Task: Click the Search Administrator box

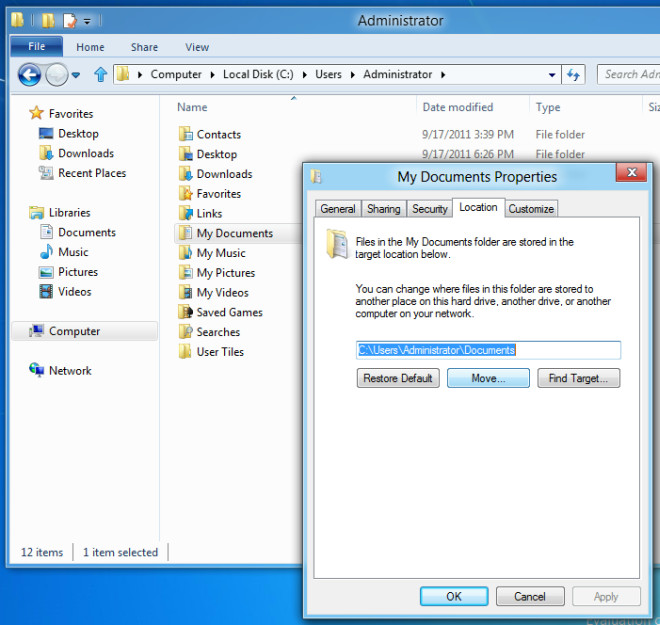Action: pyautogui.click(x=629, y=74)
